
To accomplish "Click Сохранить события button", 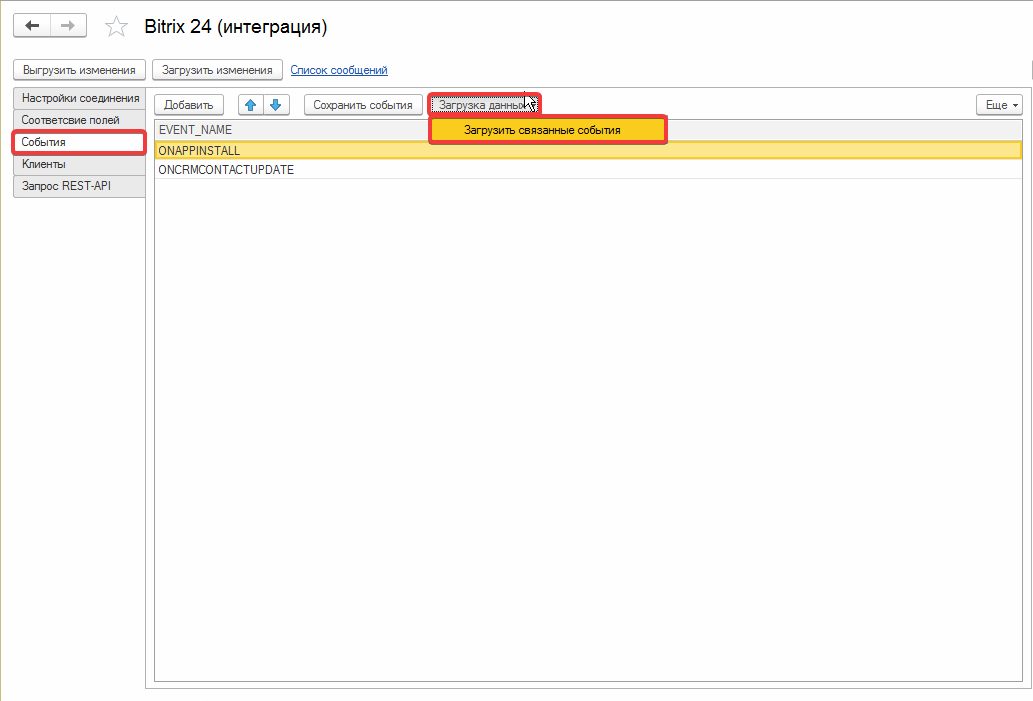I will pyautogui.click(x=363, y=105).
